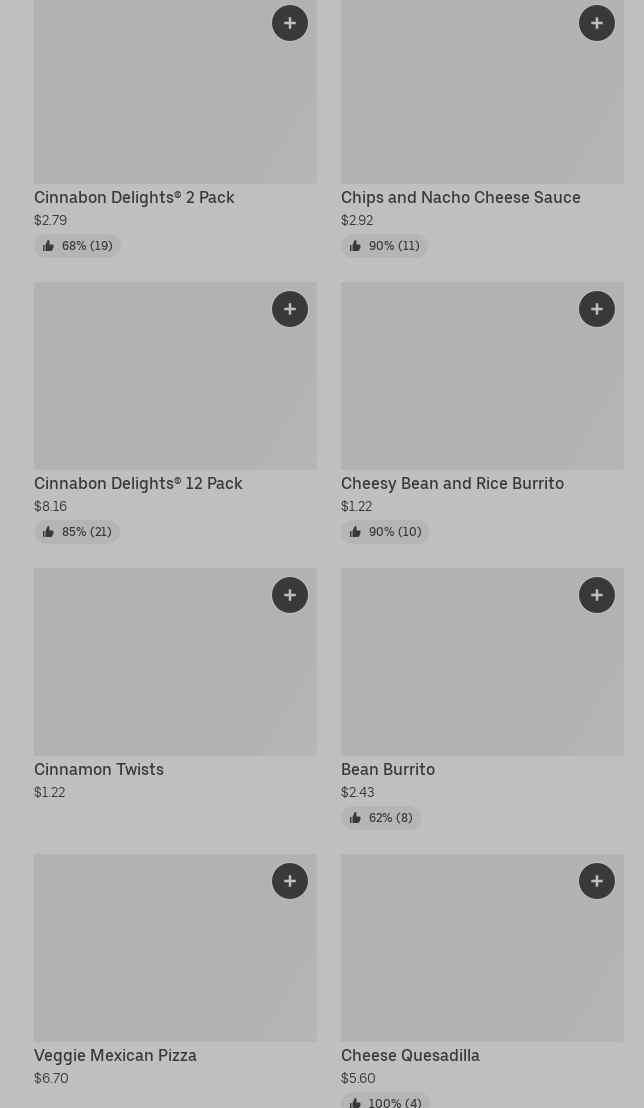The width and height of the screenshot is (644, 1108).
Task: Add Veggie Mexican Pizza to cart
Action: [x=290, y=881]
